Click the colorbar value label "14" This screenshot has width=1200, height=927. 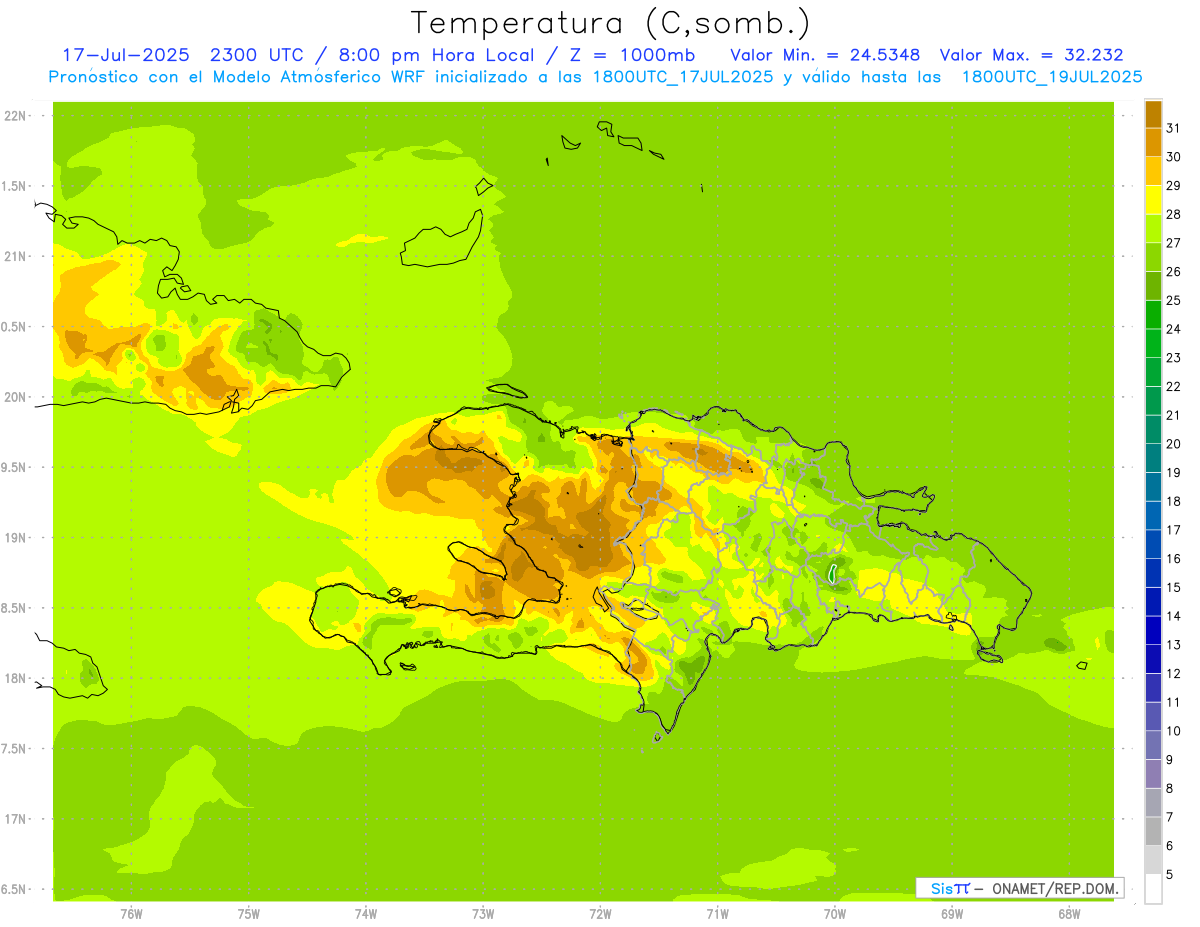coord(1174,616)
